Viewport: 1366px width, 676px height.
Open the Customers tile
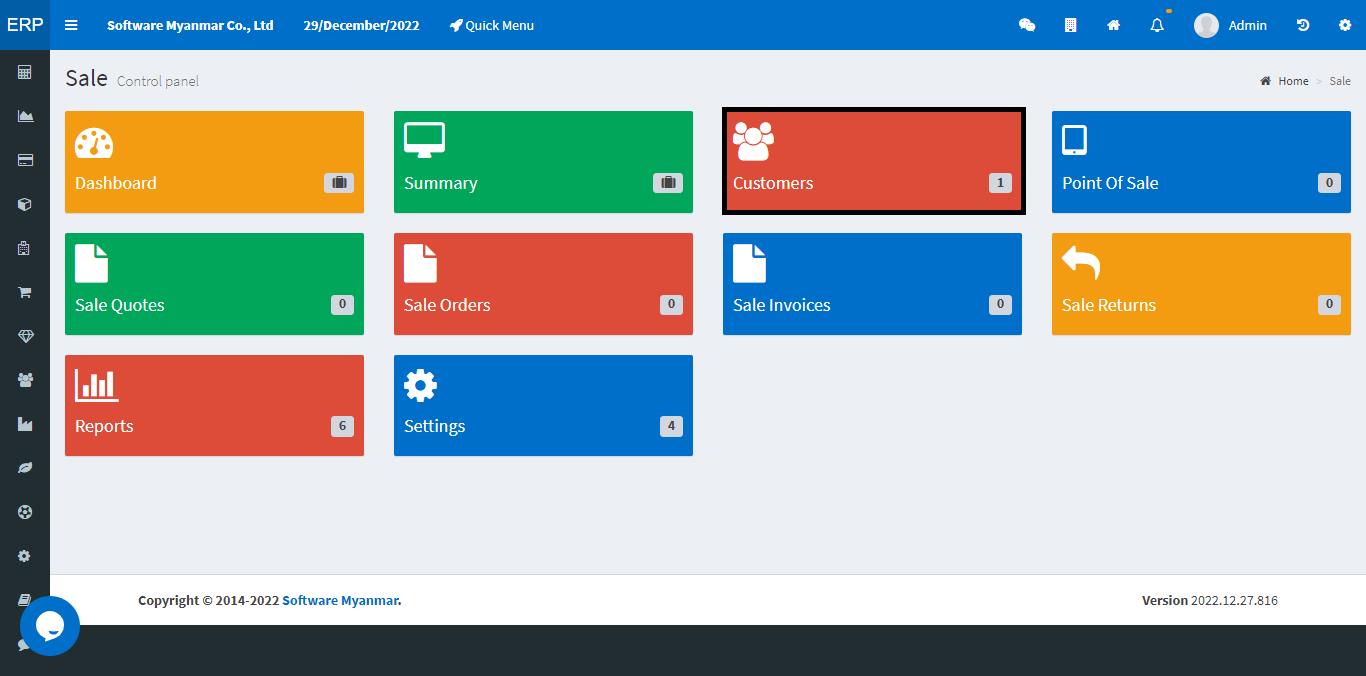pyautogui.click(x=873, y=161)
